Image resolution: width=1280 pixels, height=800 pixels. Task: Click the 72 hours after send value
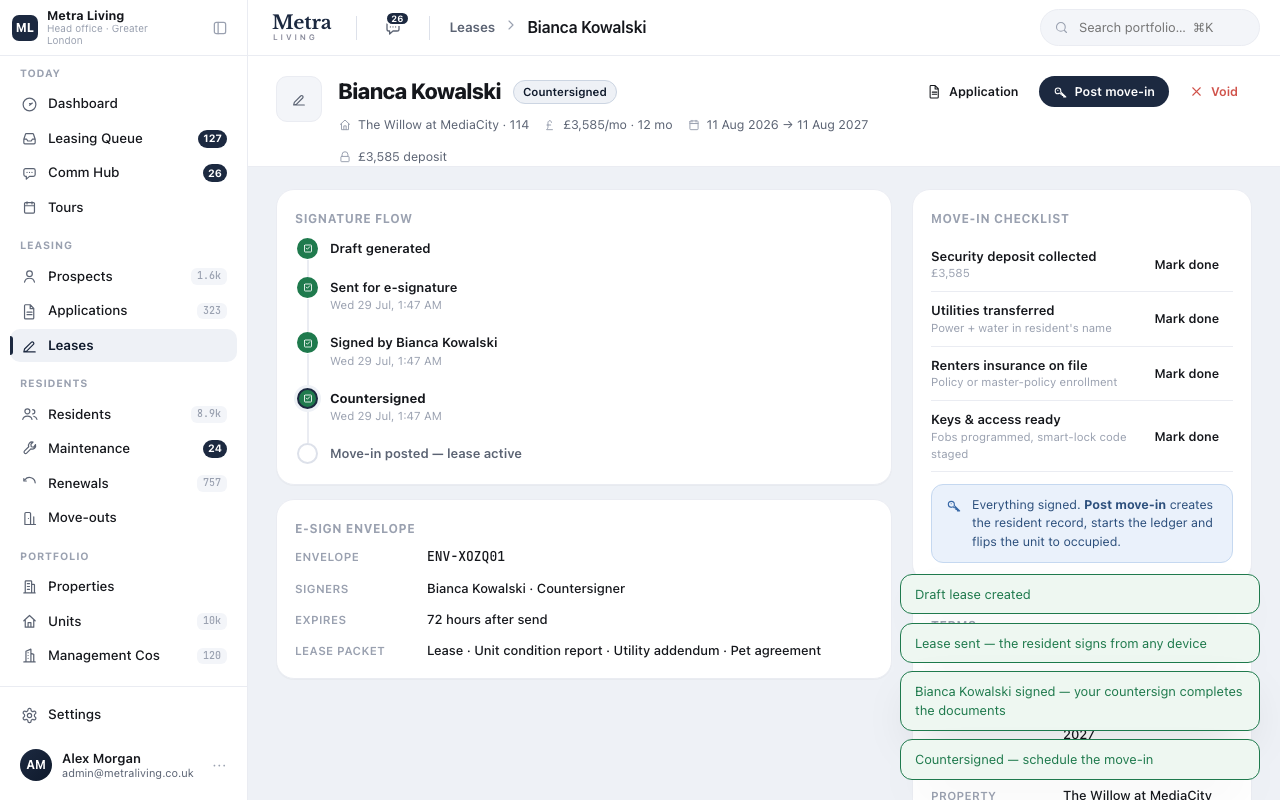tap(487, 620)
